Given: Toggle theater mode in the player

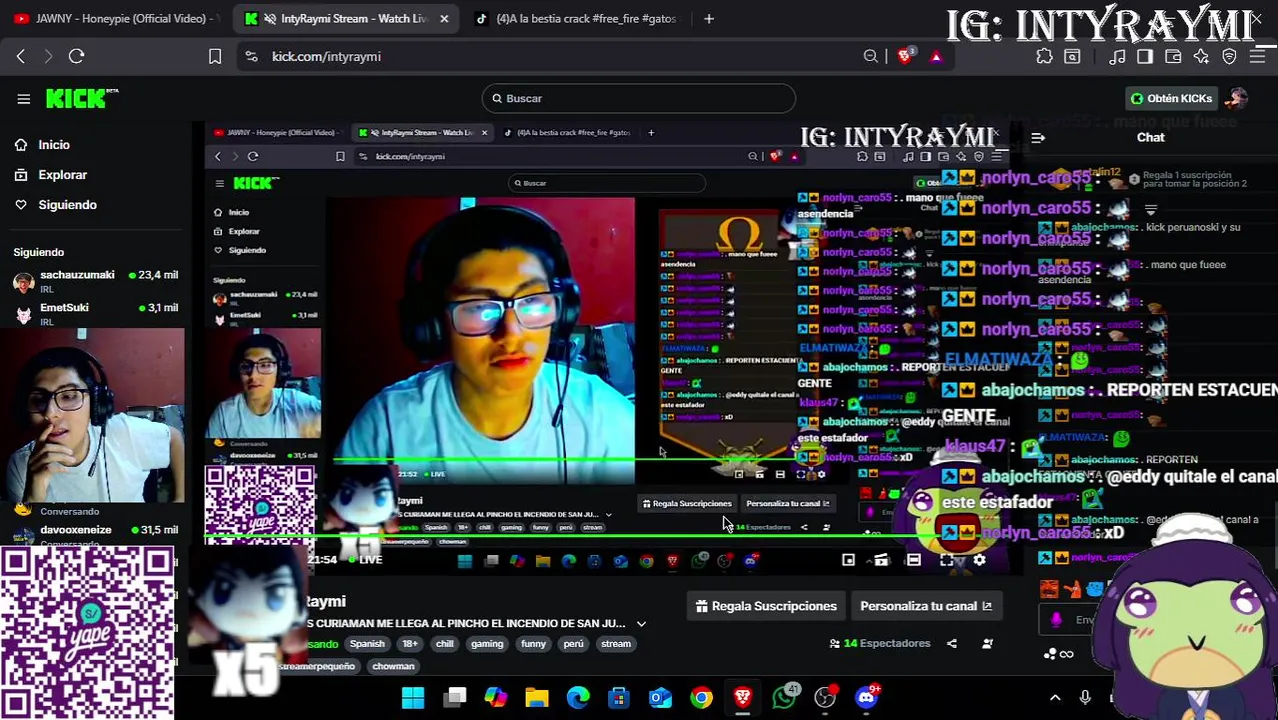Looking at the screenshot, I should (913, 560).
